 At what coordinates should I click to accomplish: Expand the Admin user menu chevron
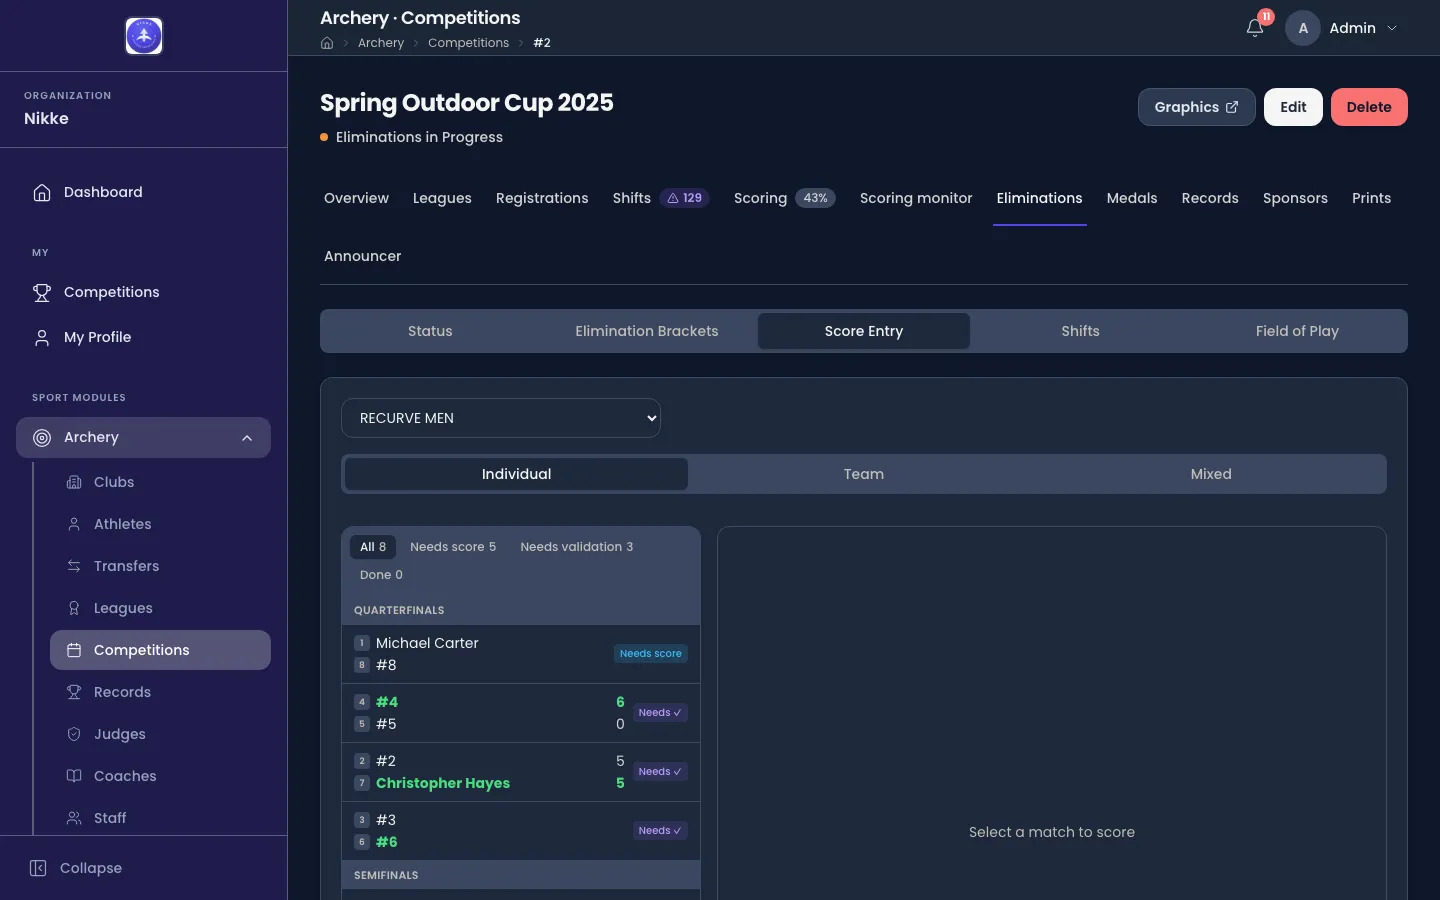tap(1392, 28)
